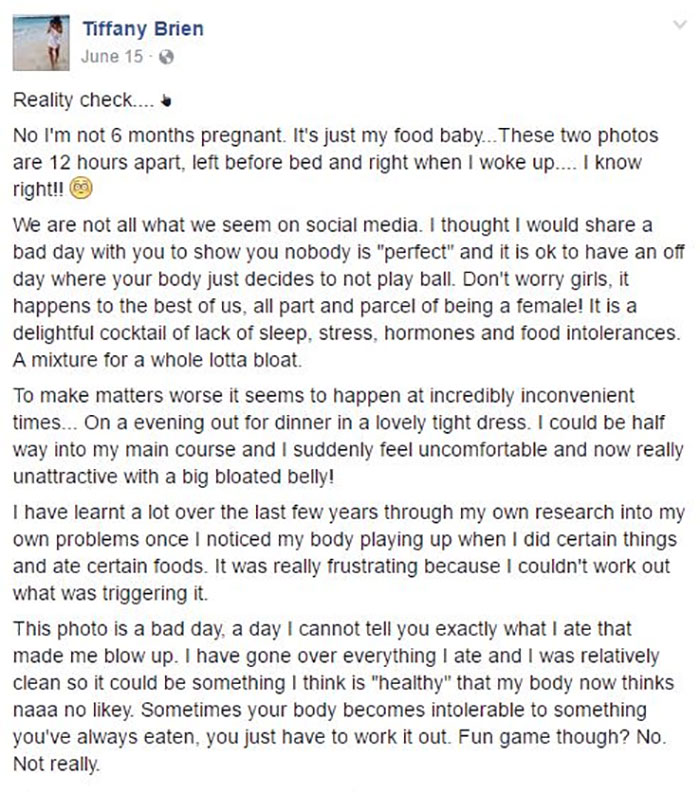Click the quoted word "healthy" in the post
The height and width of the screenshot is (792, 700).
[411, 683]
